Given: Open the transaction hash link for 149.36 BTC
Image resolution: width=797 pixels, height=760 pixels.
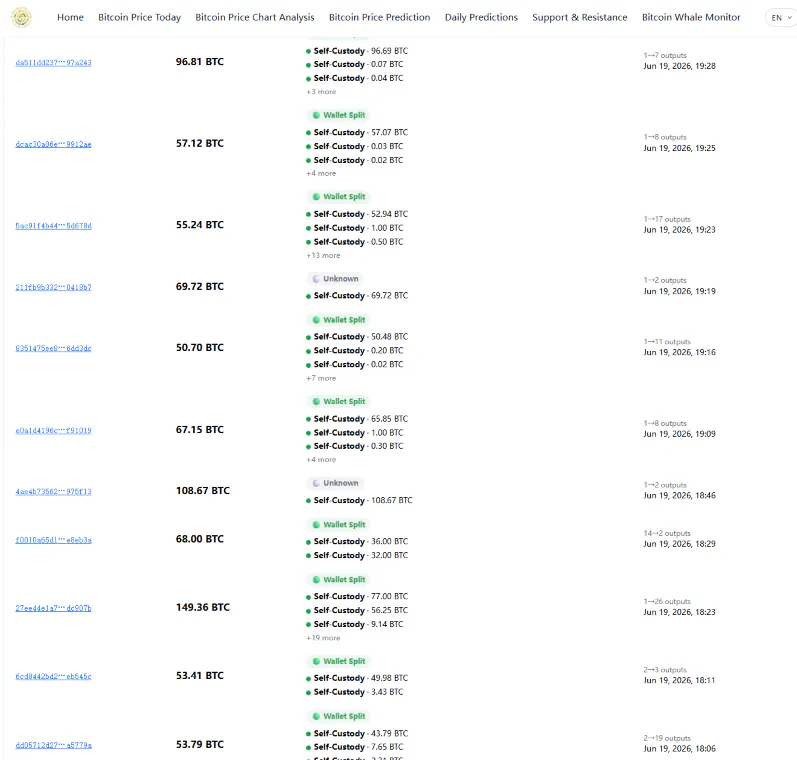Looking at the screenshot, I should (x=53, y=608).
